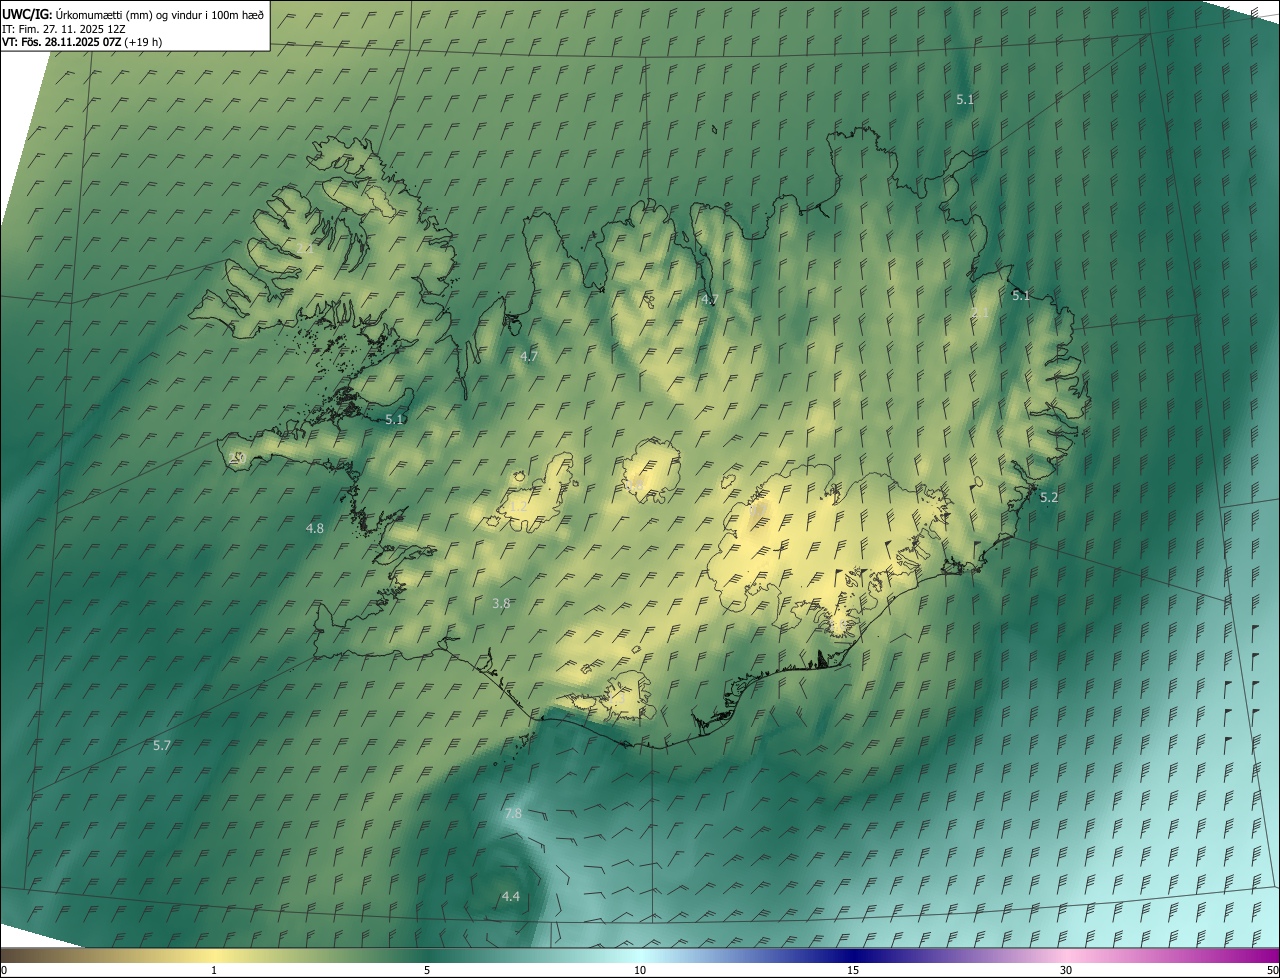The height and width of the screenshot is (978, 1280).
Task: Click the color scale at the 10 tick
Action: [x=640, y=970]
